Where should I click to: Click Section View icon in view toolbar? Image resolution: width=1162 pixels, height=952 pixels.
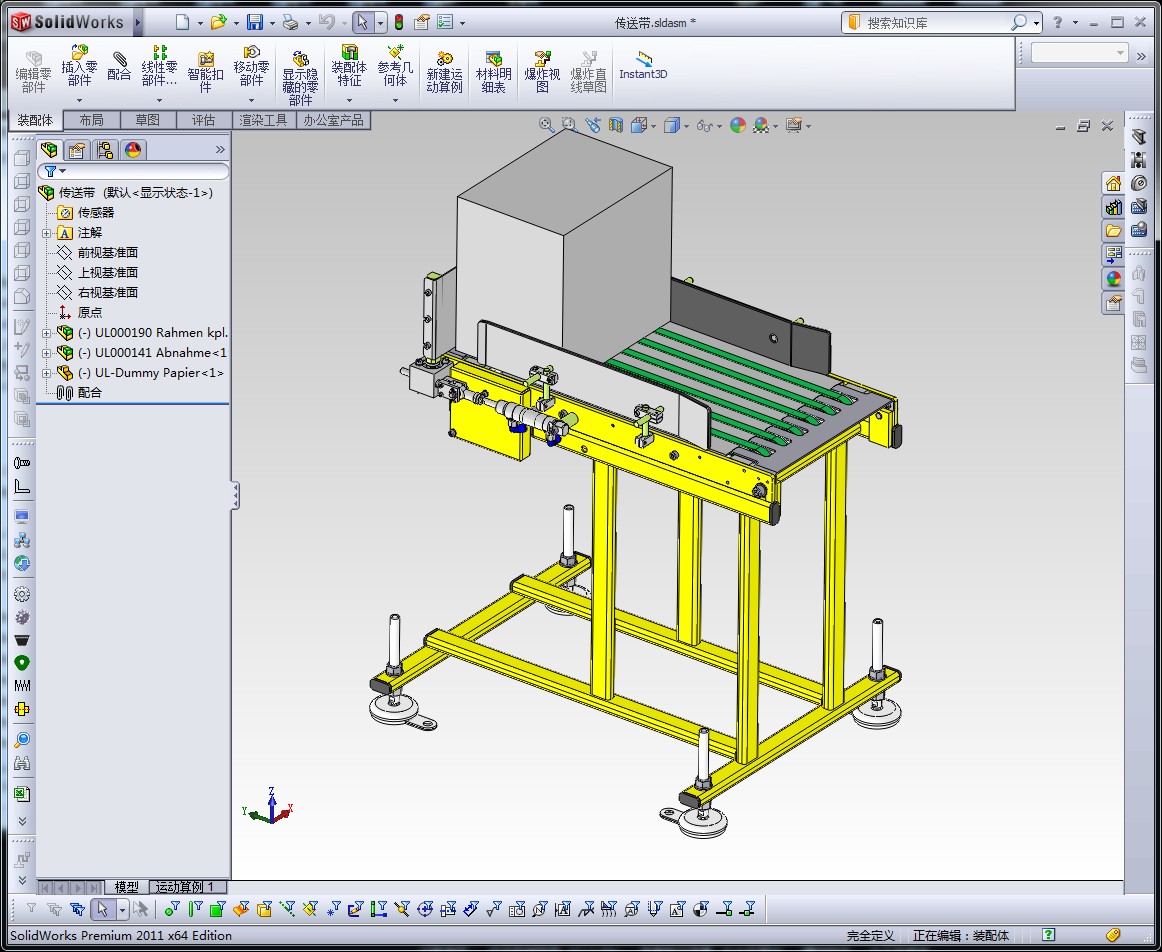pos(616,125)
